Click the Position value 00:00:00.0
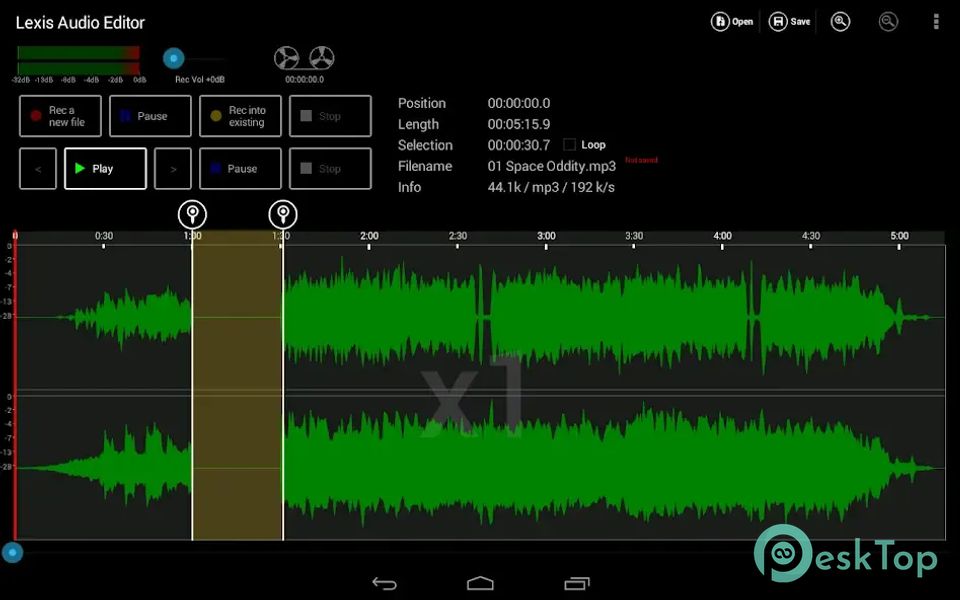The image size is (960, 600). coord(519,103)
